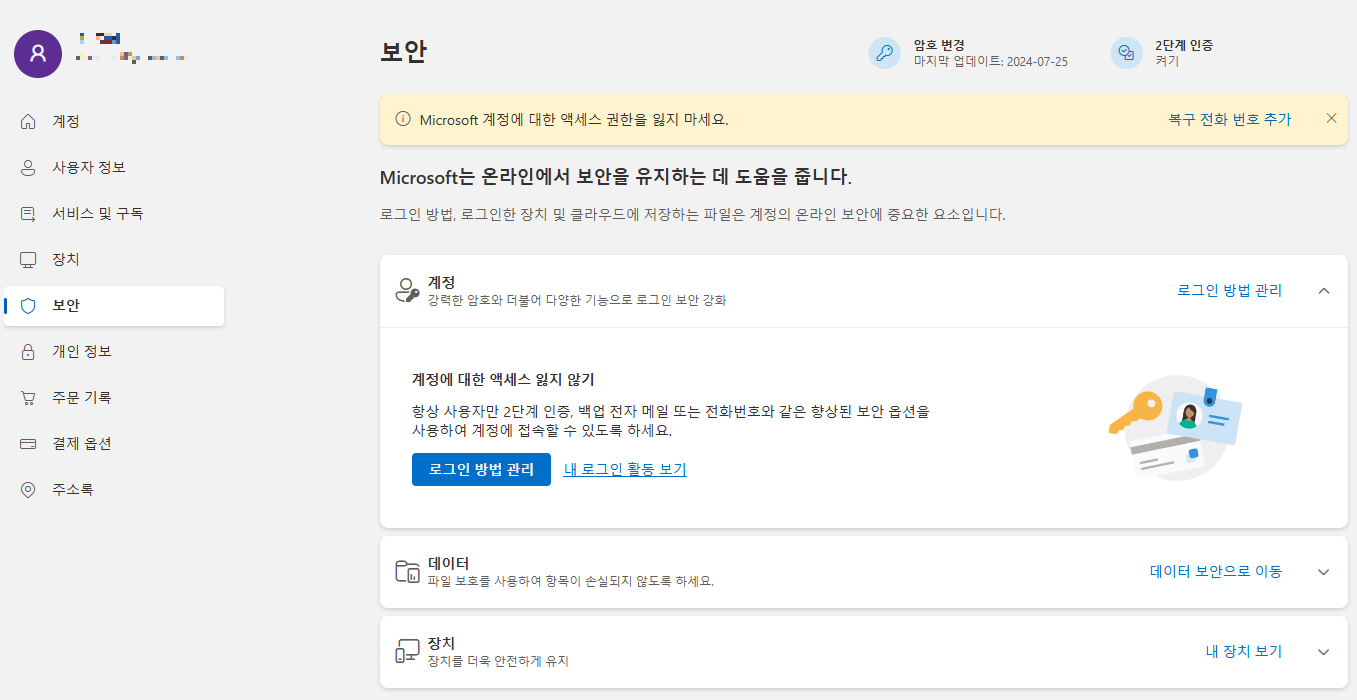Open the 내 로그인 활동 보기 link

coord(625,469)
